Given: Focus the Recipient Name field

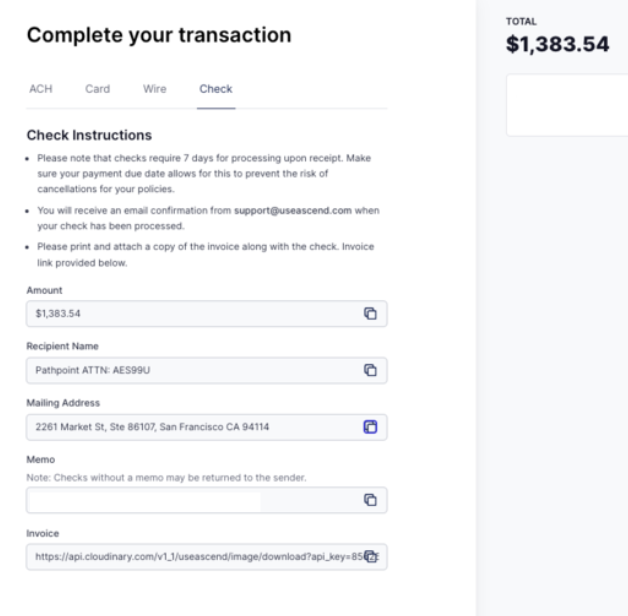Looking at the screenshot, I should [190, 371].
